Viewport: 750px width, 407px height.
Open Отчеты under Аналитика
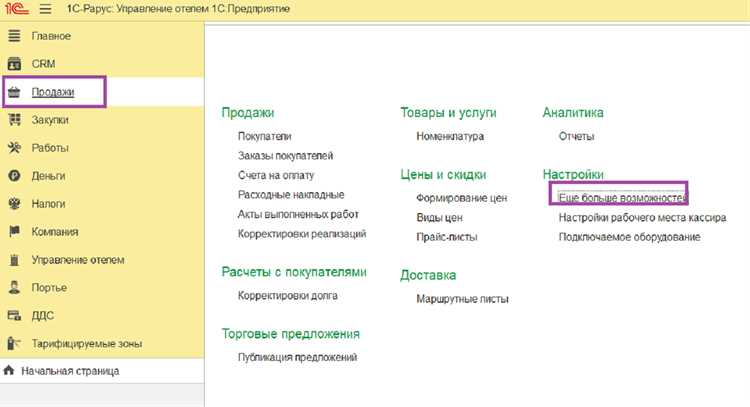point(576,136)
